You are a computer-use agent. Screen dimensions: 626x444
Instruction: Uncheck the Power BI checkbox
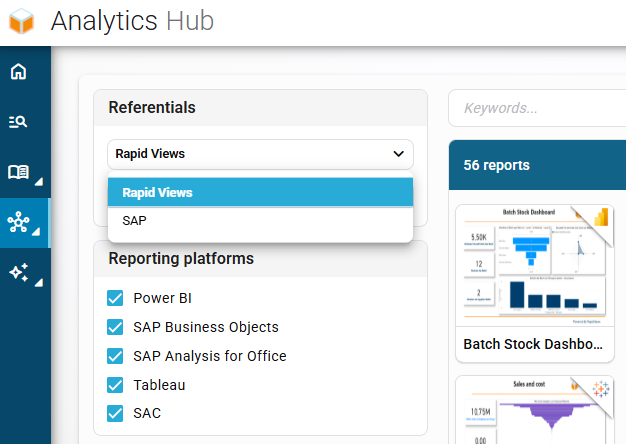[x=115, y=298]
